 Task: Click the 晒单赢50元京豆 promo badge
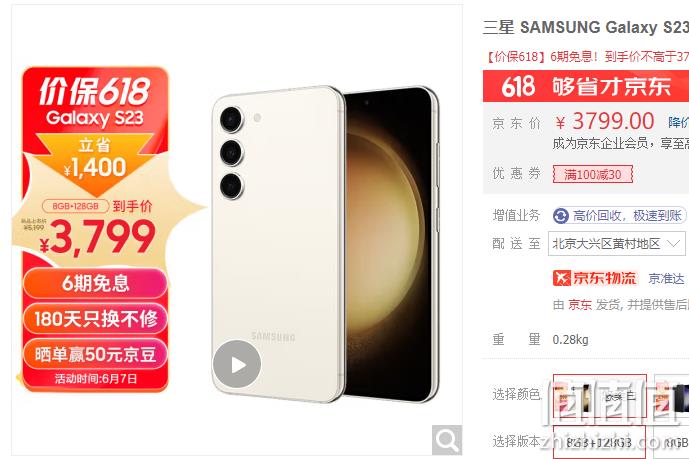coord(95,354)
